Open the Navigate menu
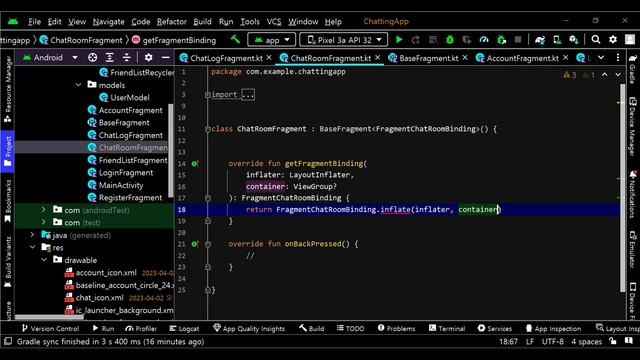Image resolution: width=640 pixels, height=360 pixels. point(108,22)
